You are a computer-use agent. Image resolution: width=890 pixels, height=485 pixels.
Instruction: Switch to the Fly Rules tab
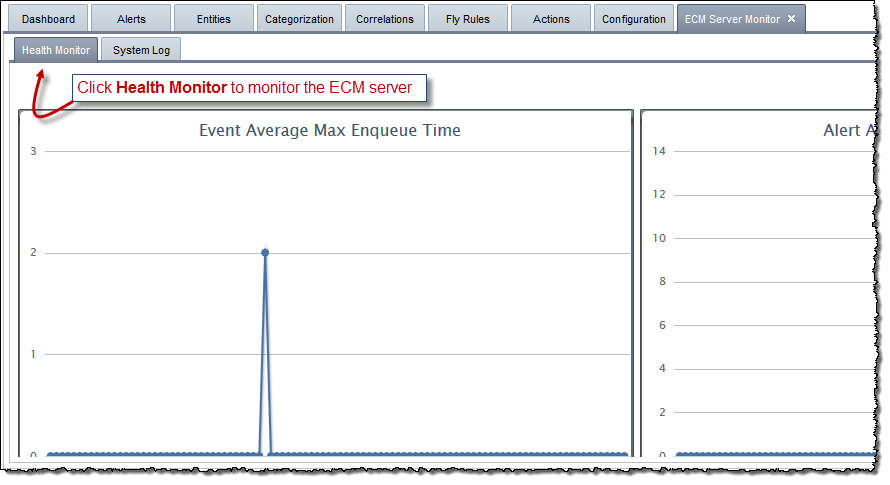[x=468, y=19]
